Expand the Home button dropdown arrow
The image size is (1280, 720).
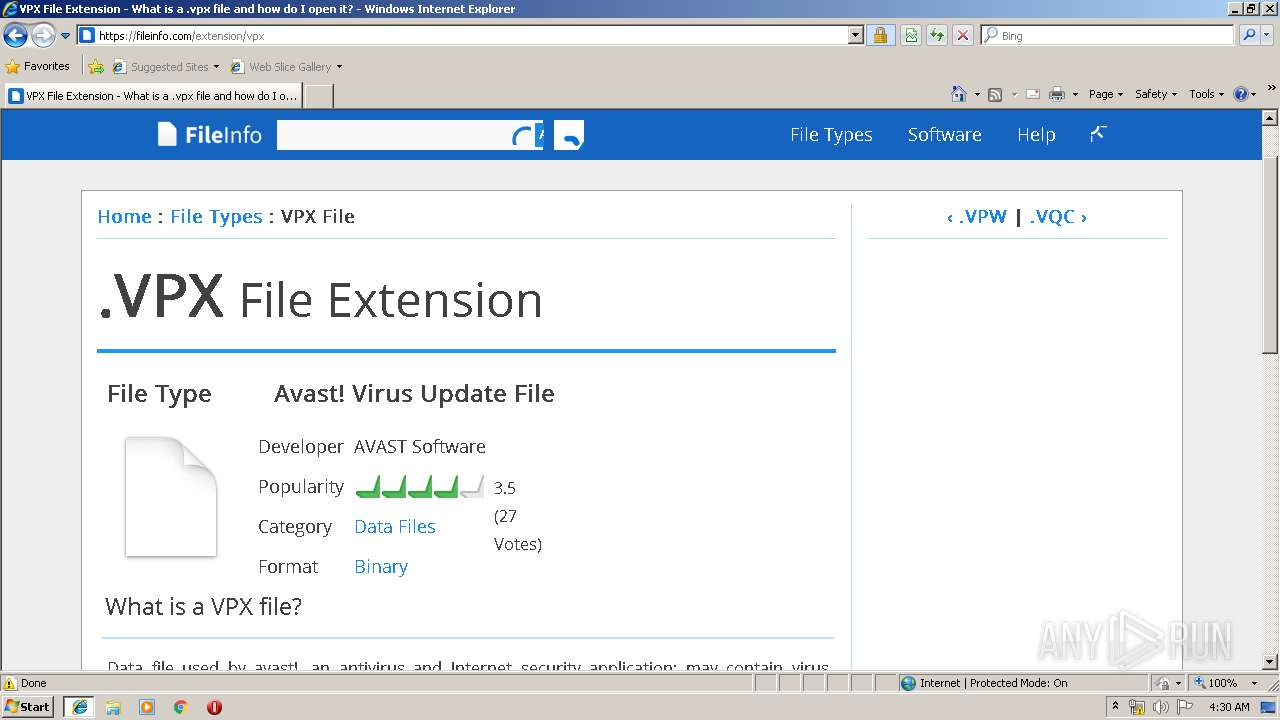pos(977,94)
